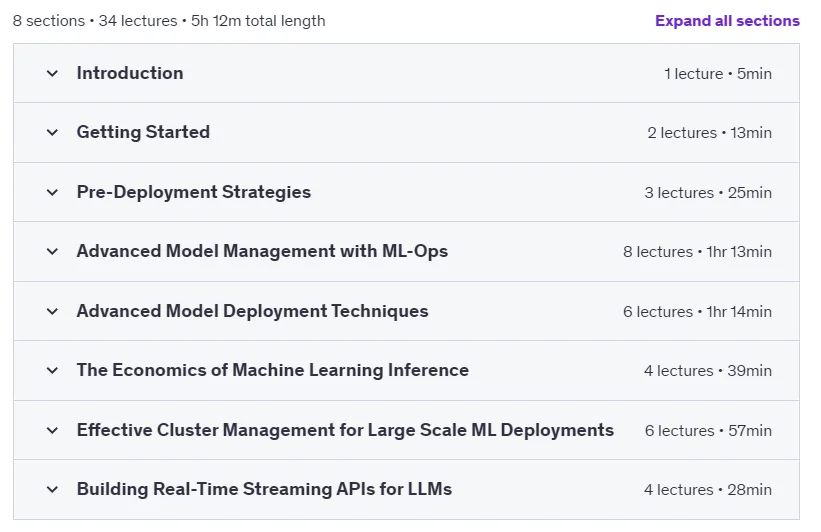
Task: Expand the Getting Started chevron
Action: pos(52,132)
